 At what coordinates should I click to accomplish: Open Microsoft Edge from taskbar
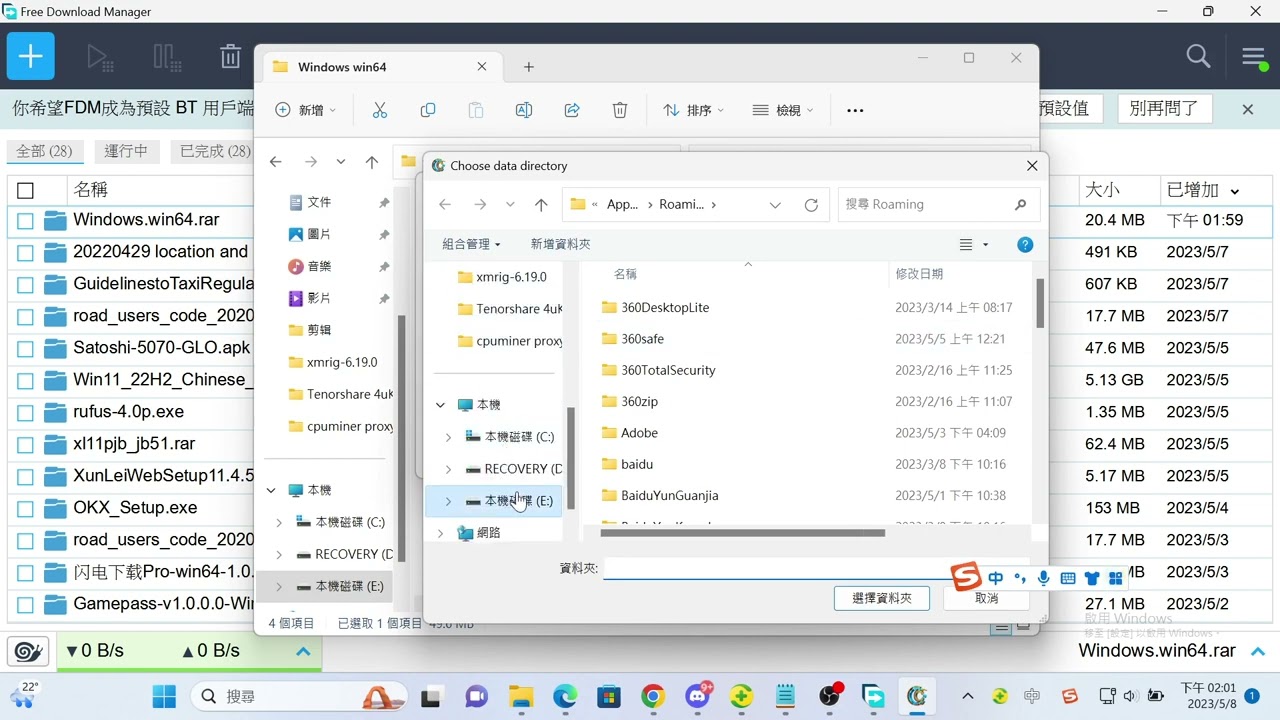pyautogui.click(x=565, y=696)
